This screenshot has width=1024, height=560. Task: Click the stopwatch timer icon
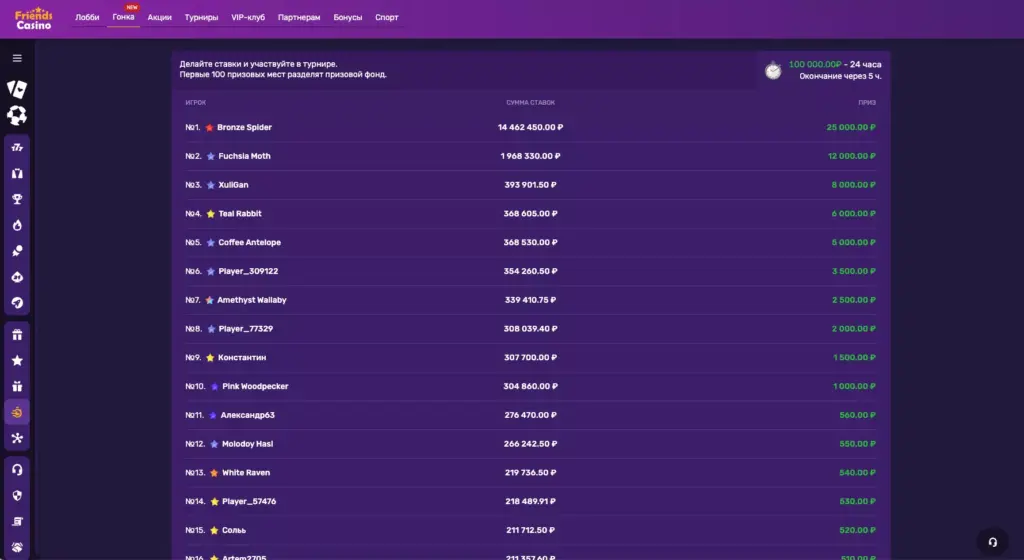(x=773, y=70)
